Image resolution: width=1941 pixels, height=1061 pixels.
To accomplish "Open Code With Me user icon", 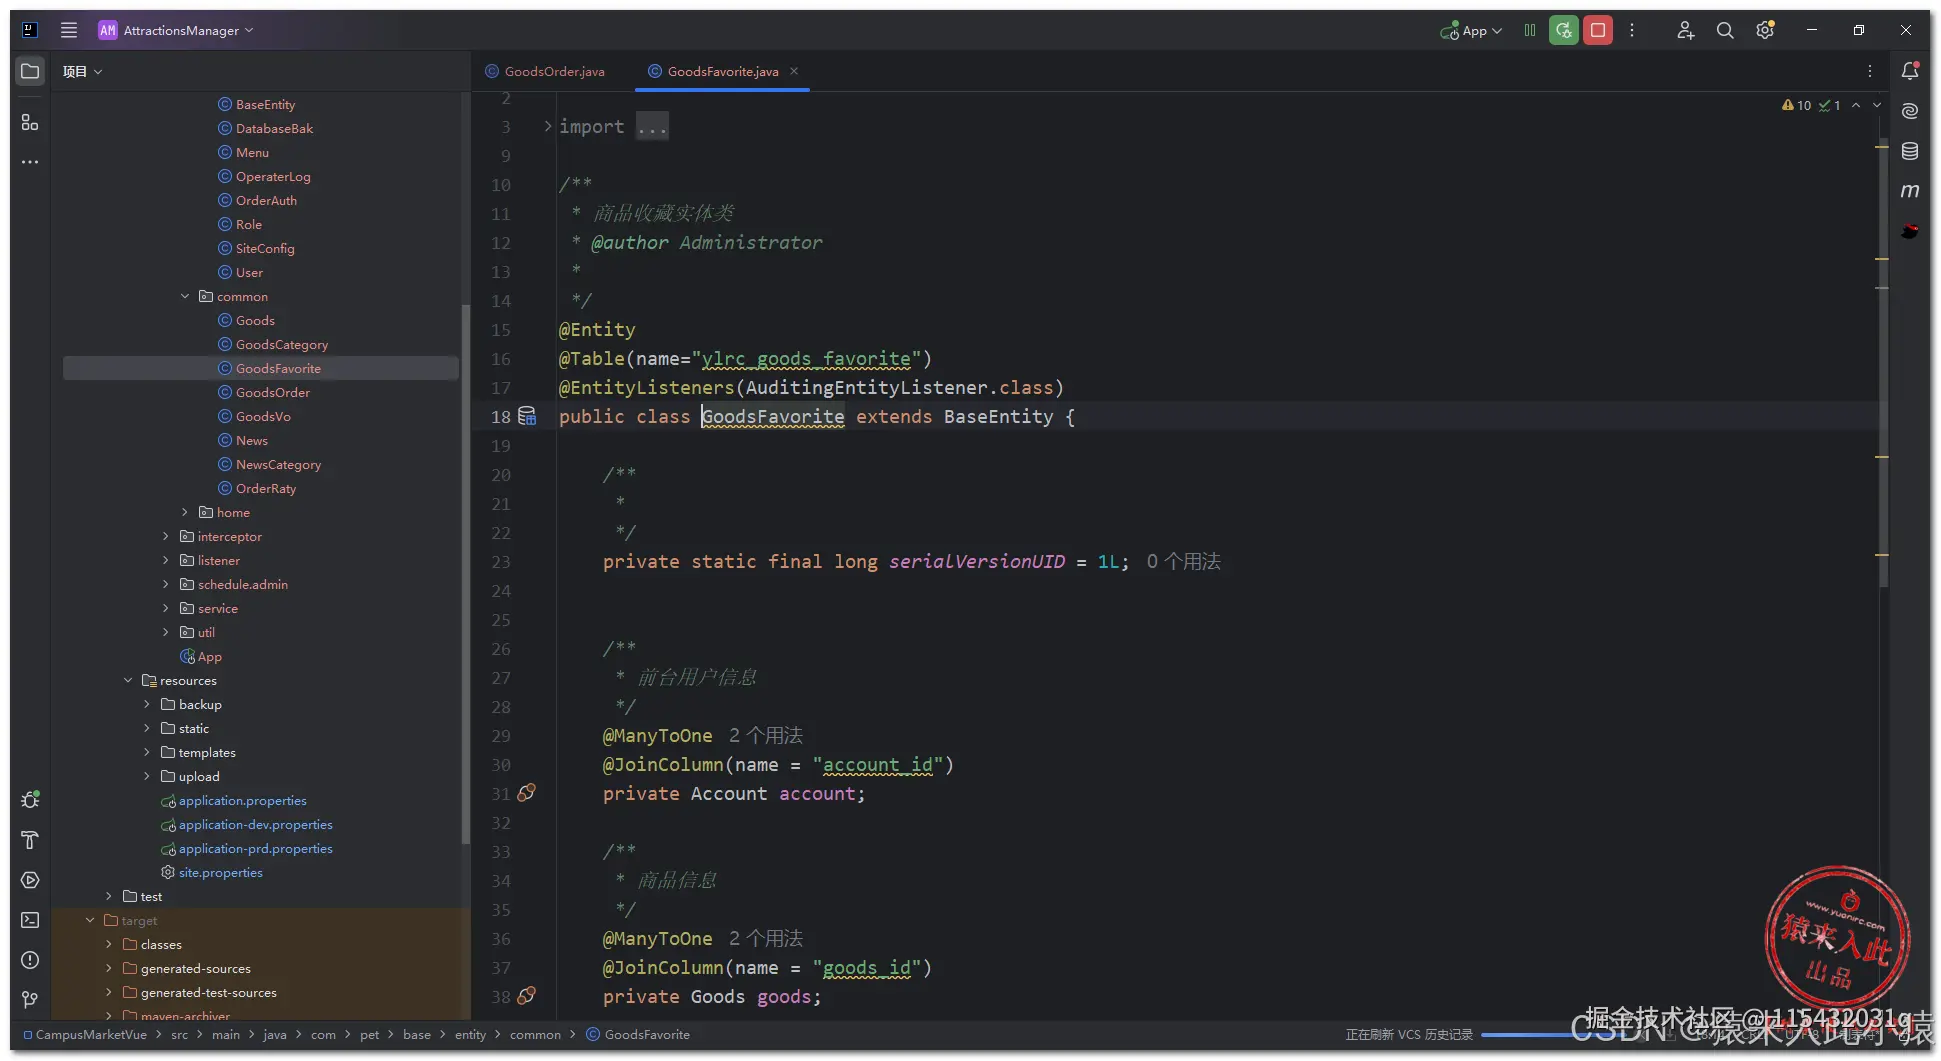I will coord(1685,30).
